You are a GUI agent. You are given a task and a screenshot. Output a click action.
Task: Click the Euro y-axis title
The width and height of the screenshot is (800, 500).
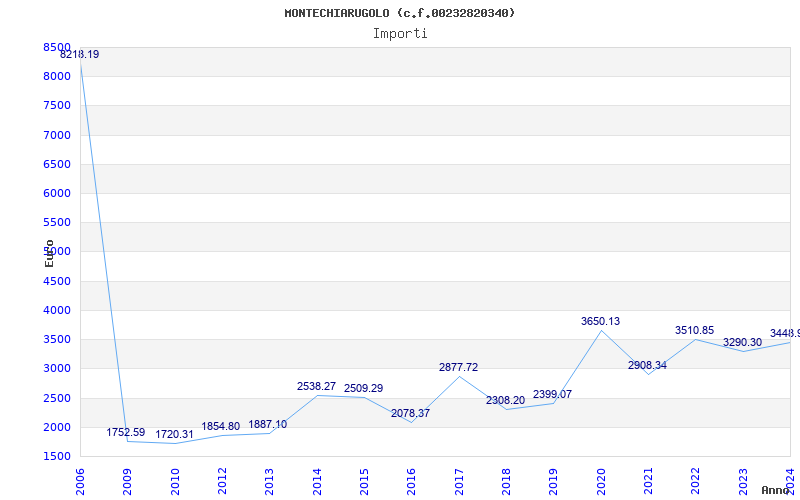tap(49, 253)
